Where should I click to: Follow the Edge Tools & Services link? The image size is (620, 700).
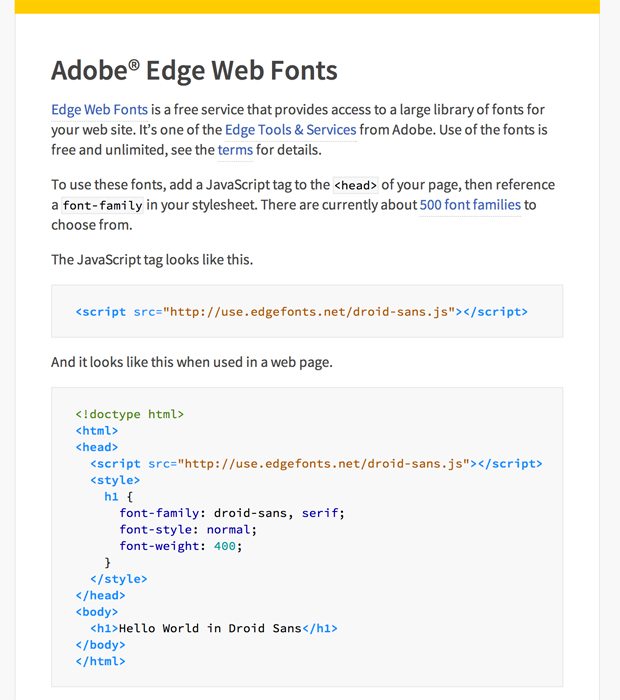291,130
